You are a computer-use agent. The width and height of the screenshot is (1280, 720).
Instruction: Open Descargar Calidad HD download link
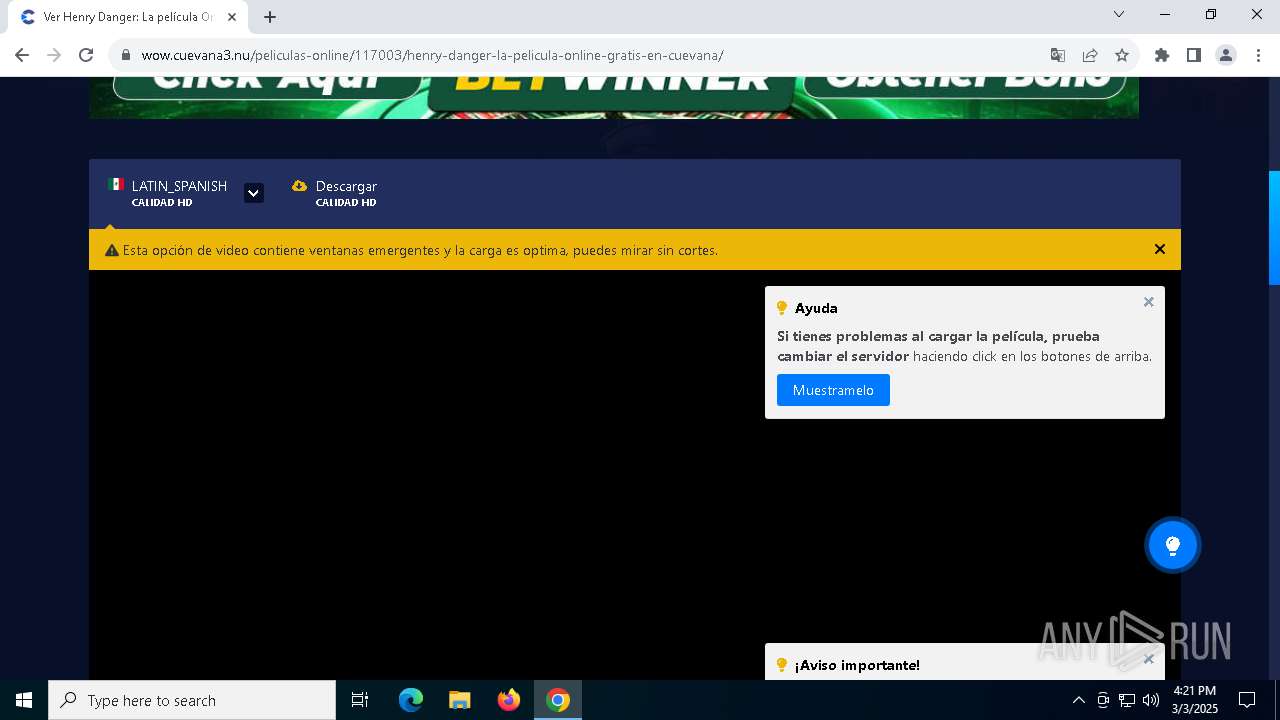[x=335, y=193]
